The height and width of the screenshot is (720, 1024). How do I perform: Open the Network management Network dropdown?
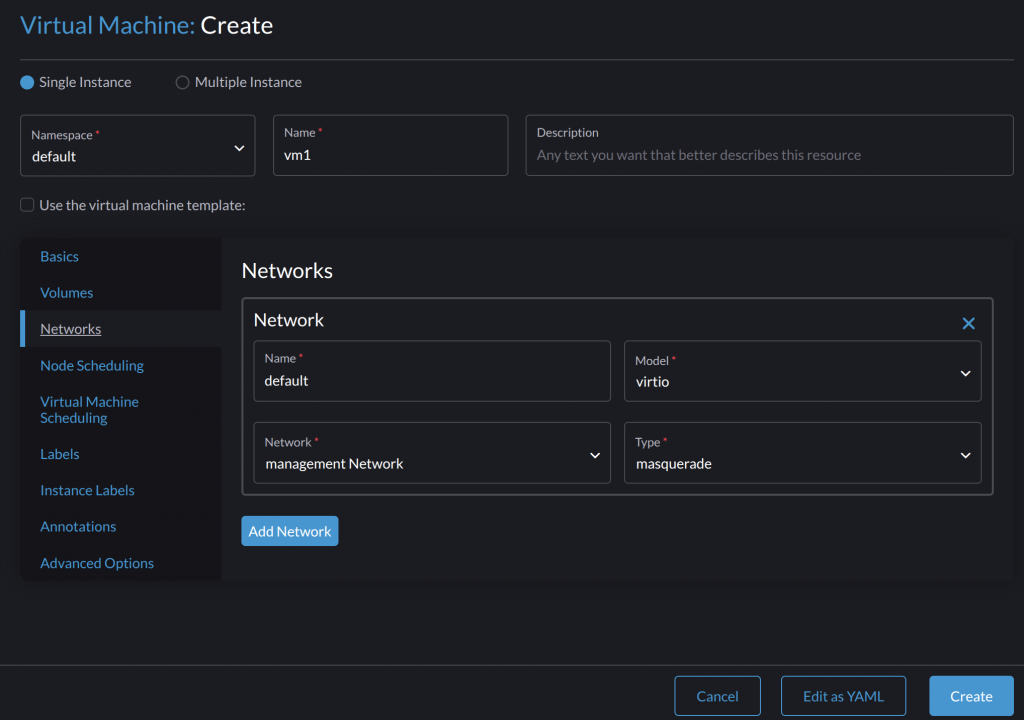[432, 453]
